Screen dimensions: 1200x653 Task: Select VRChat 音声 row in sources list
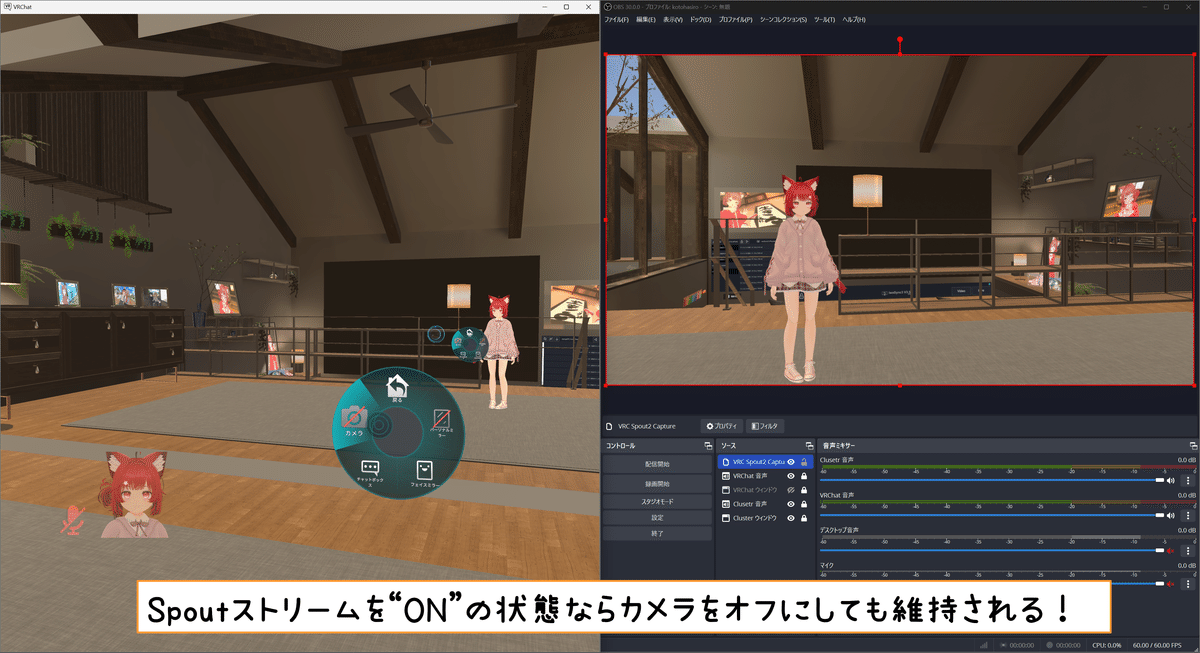point(765,476)
